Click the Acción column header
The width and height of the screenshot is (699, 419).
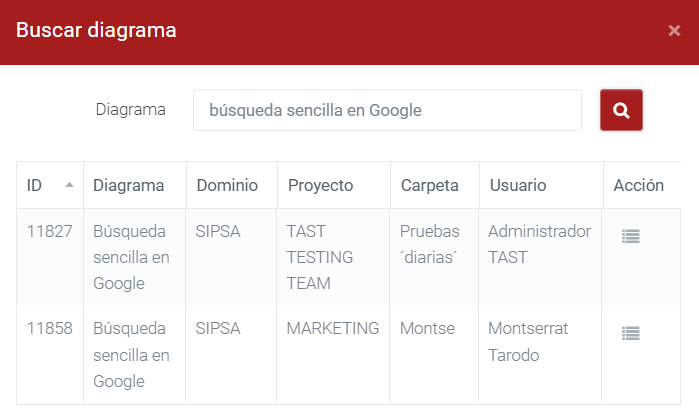[x=638, y=185]
